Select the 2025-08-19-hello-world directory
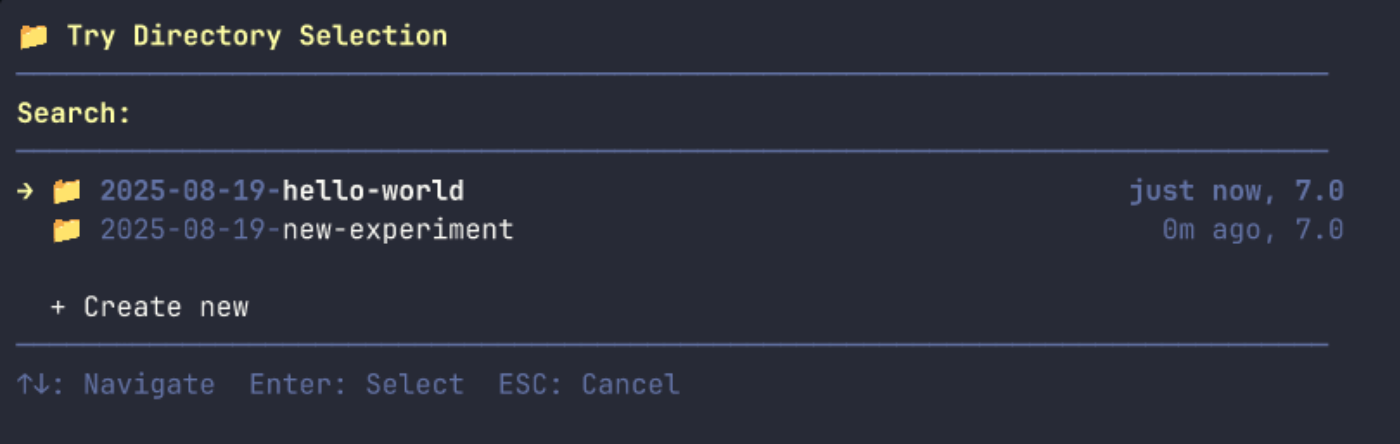This screenshot has width=1400, height=444. click(x=281, y=190)
